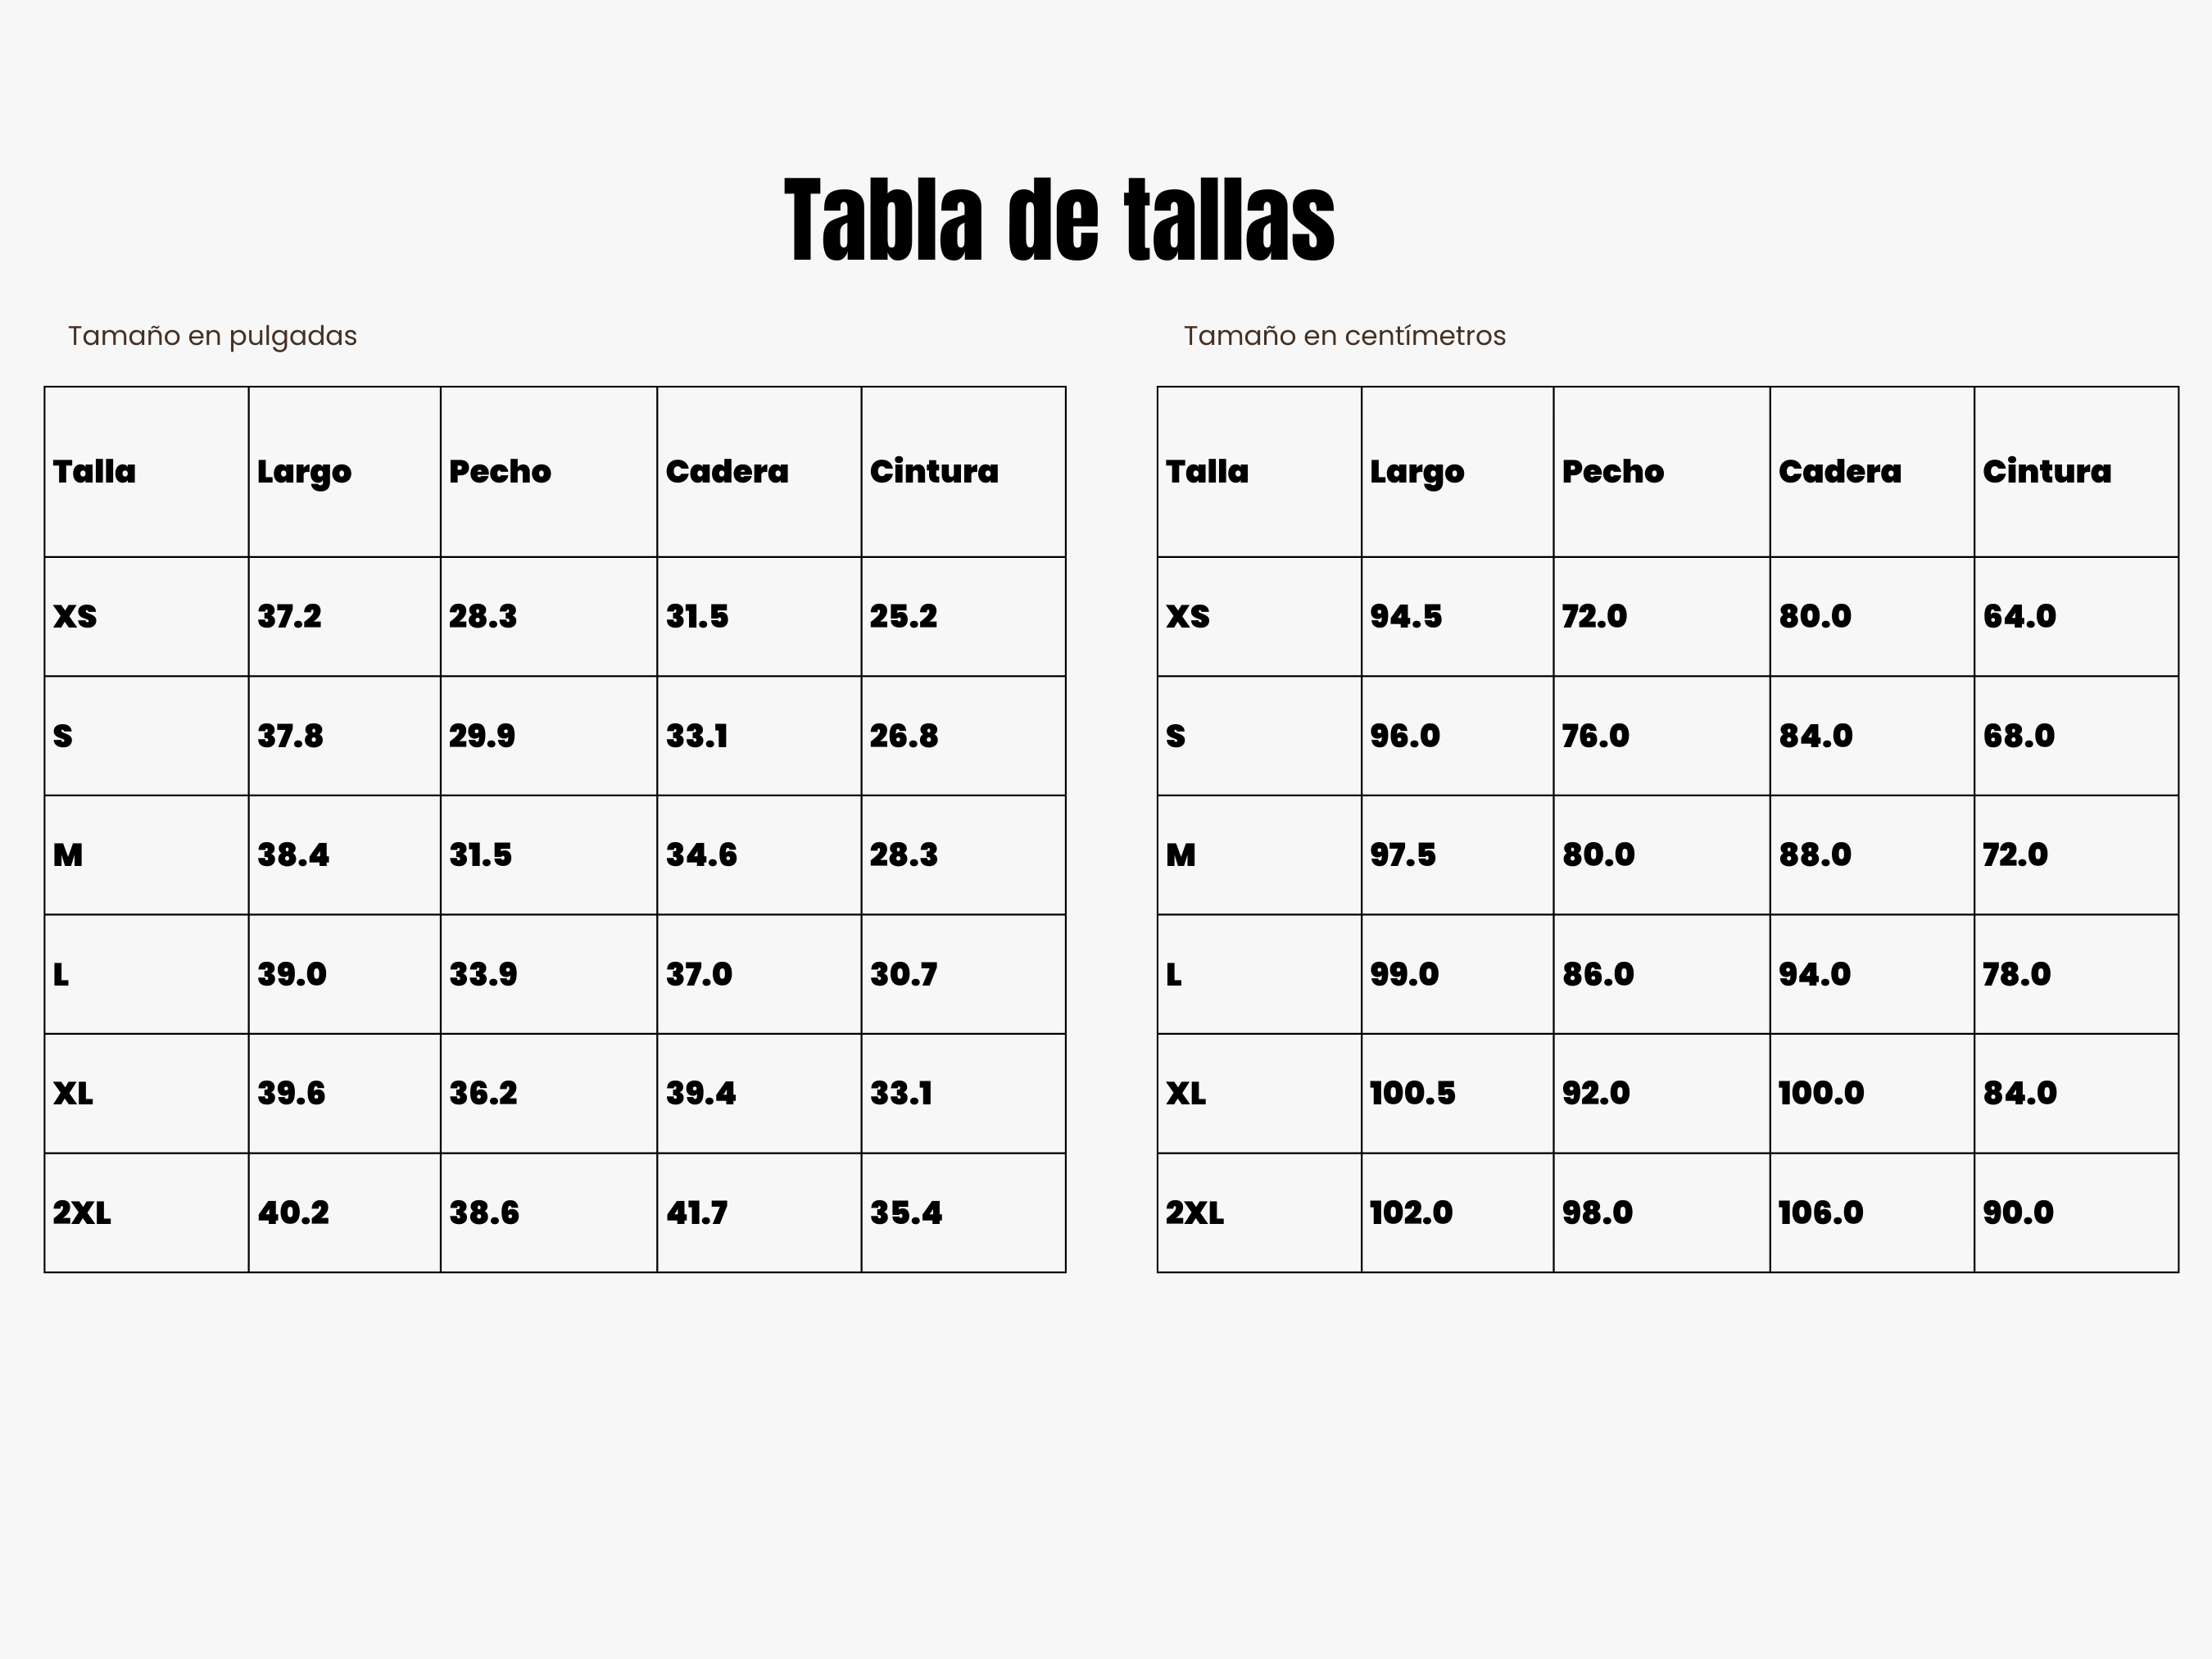Select the Cintura header in the inches table
This screenshot has width=2212, height=1659.
[x=933, y=471]
